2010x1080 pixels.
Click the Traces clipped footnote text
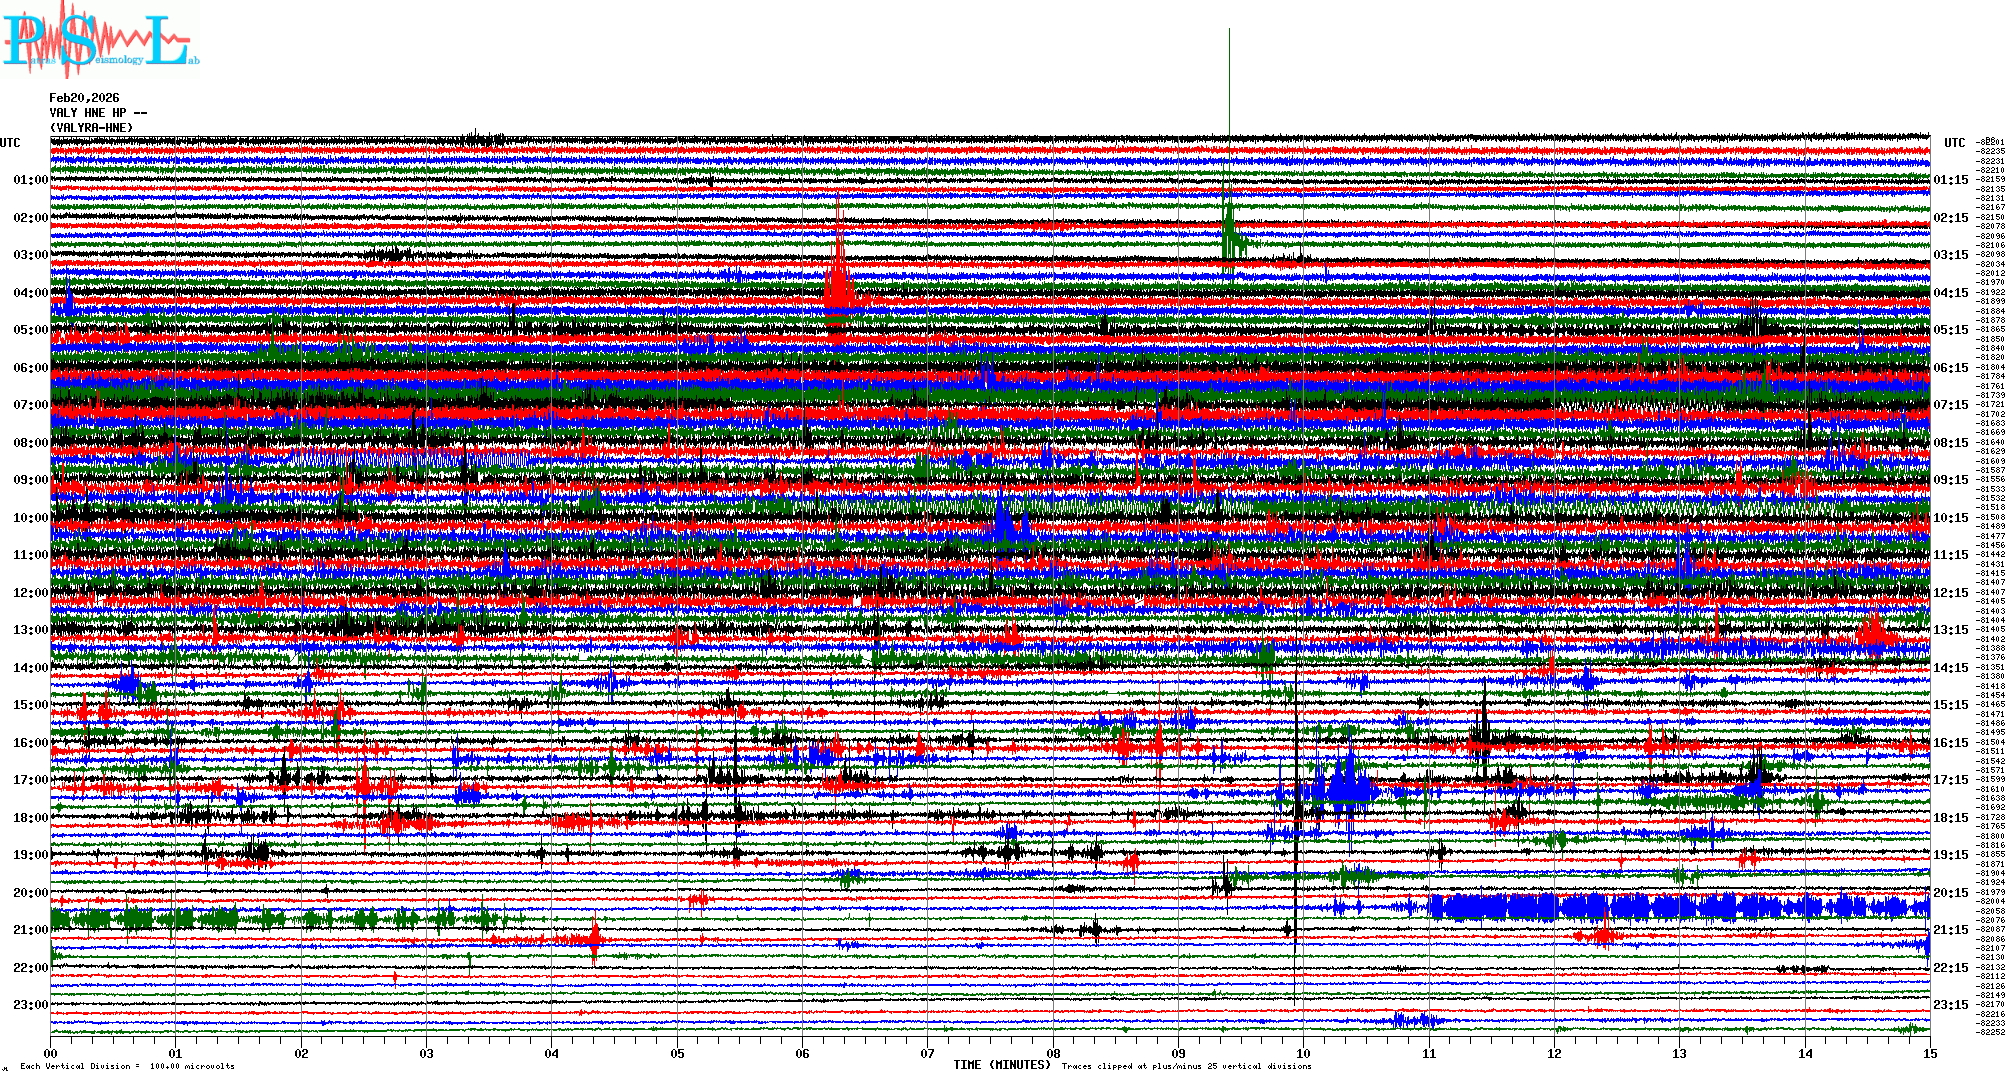[x=1186, y=1066]
